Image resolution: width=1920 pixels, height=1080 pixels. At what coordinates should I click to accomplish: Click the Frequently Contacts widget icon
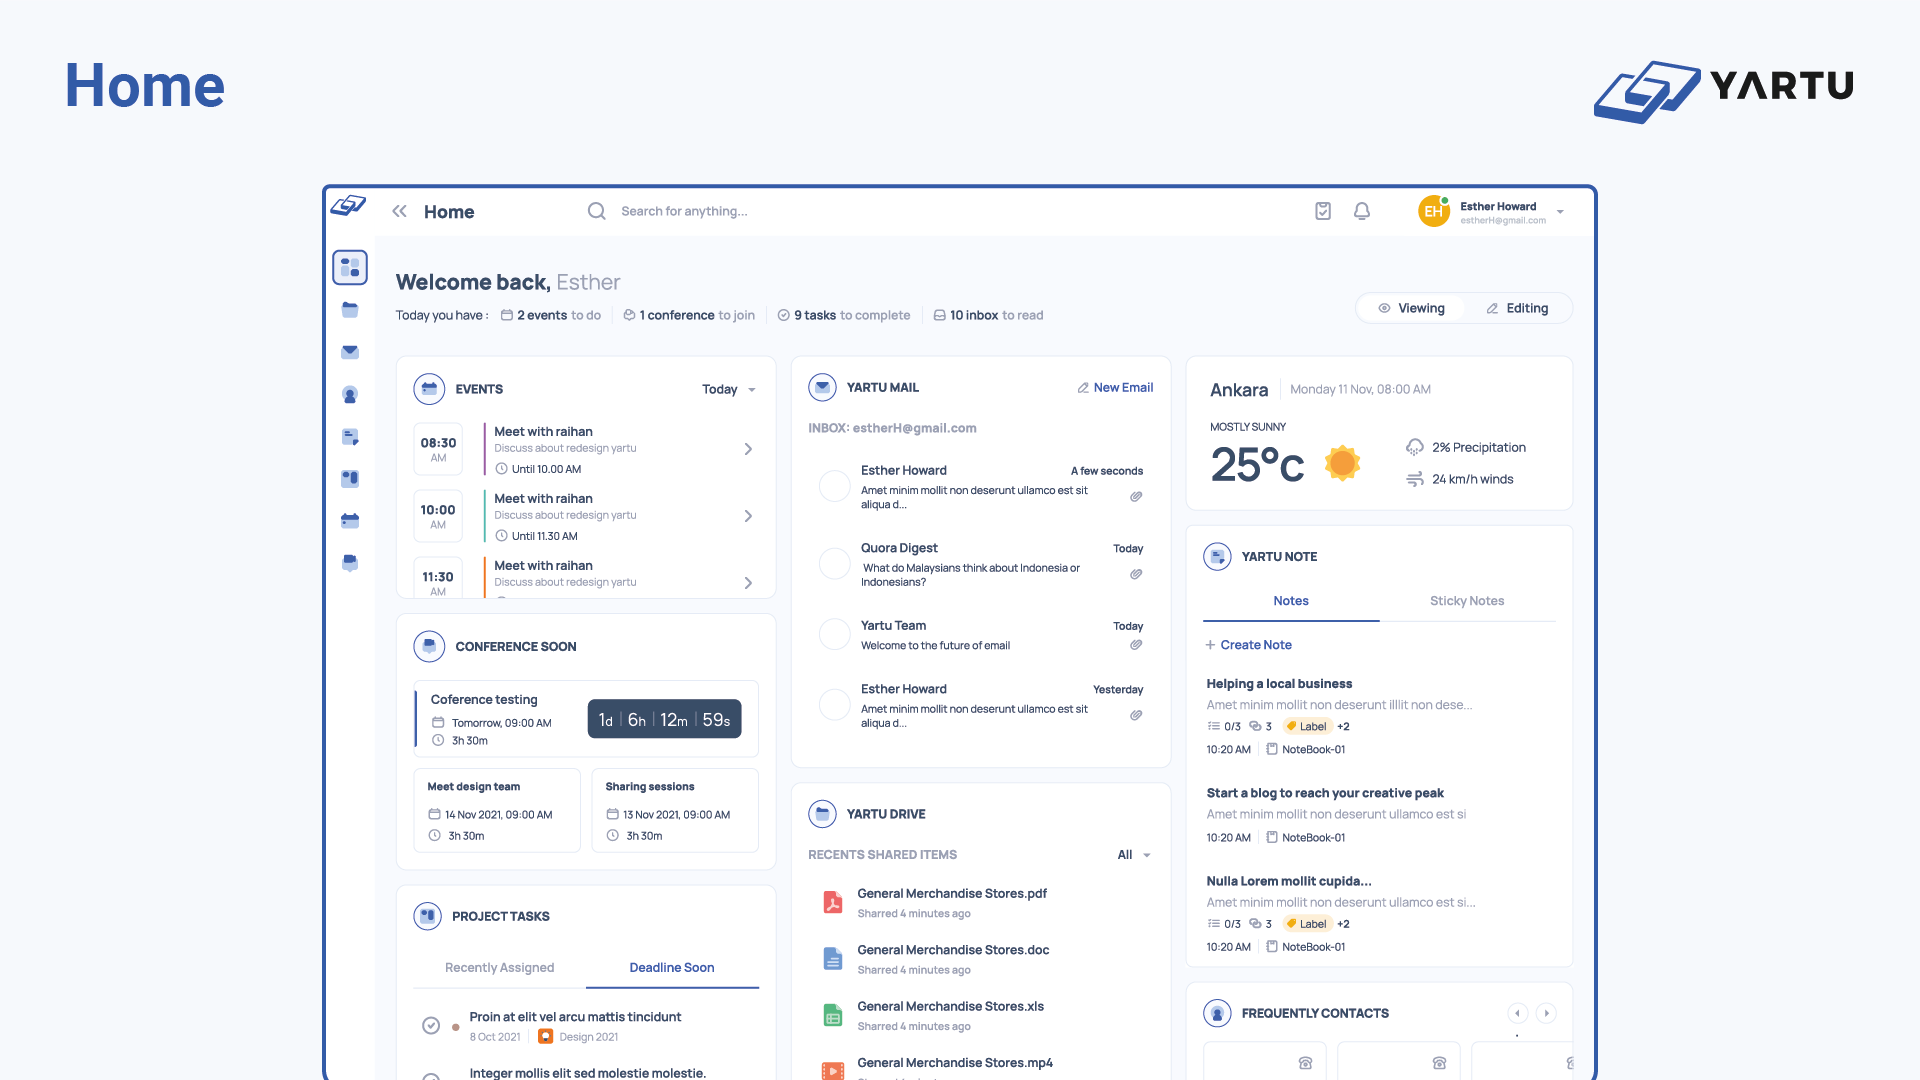[x=1217, y=1013]
